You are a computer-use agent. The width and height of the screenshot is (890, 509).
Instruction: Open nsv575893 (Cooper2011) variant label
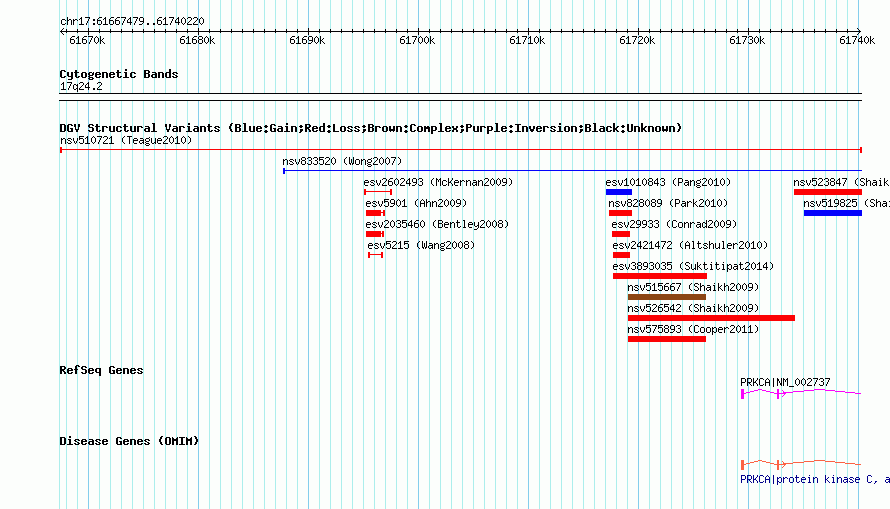[x=693, y=329]
